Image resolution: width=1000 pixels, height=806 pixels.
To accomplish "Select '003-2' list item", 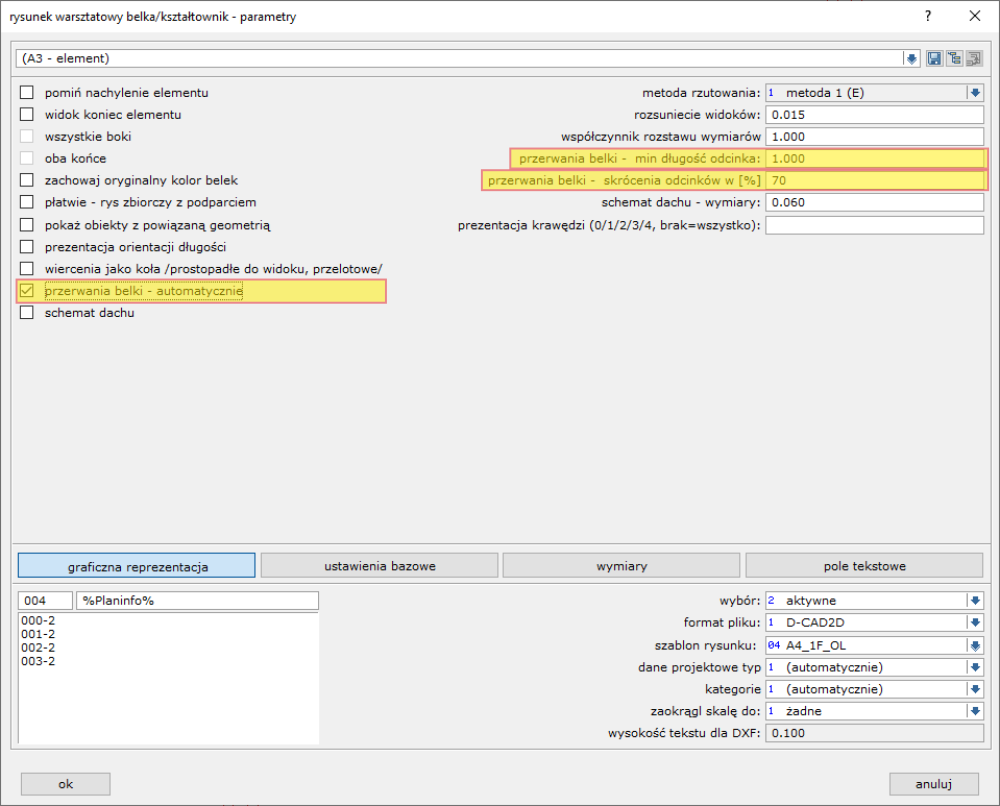I will pyautogui.click(x=38, y=662).
